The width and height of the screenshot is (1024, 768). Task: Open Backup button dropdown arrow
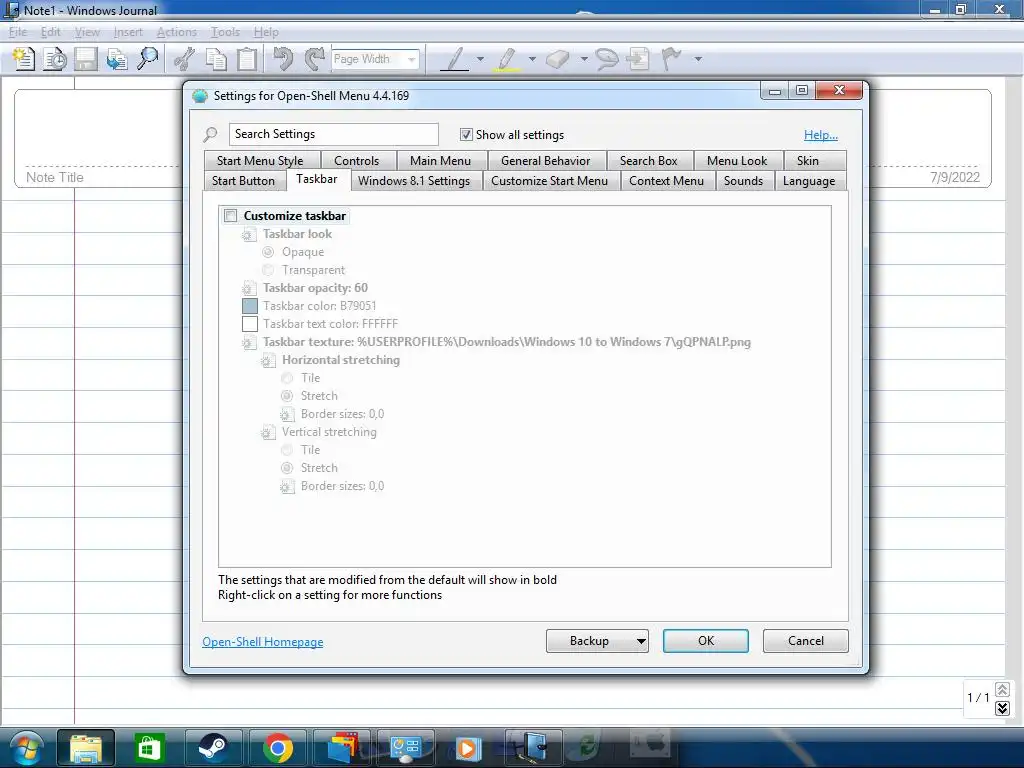641,641
